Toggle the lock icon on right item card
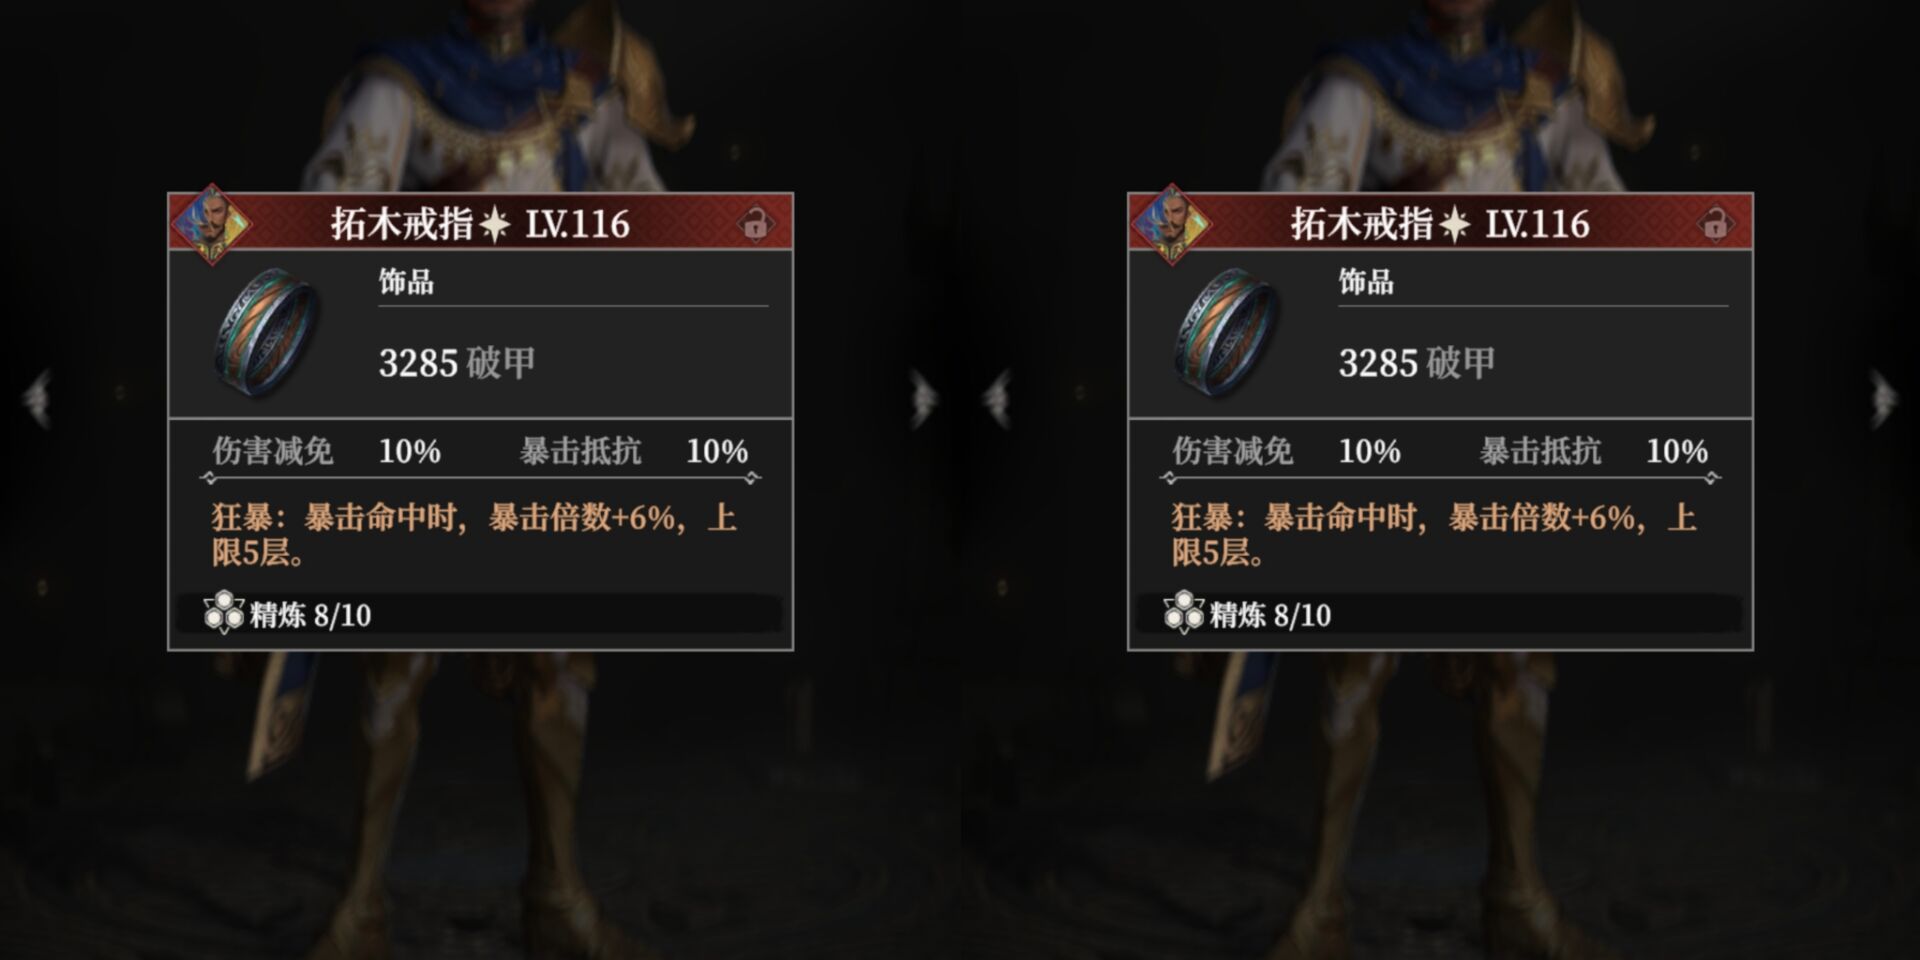 pos(1715,224)
